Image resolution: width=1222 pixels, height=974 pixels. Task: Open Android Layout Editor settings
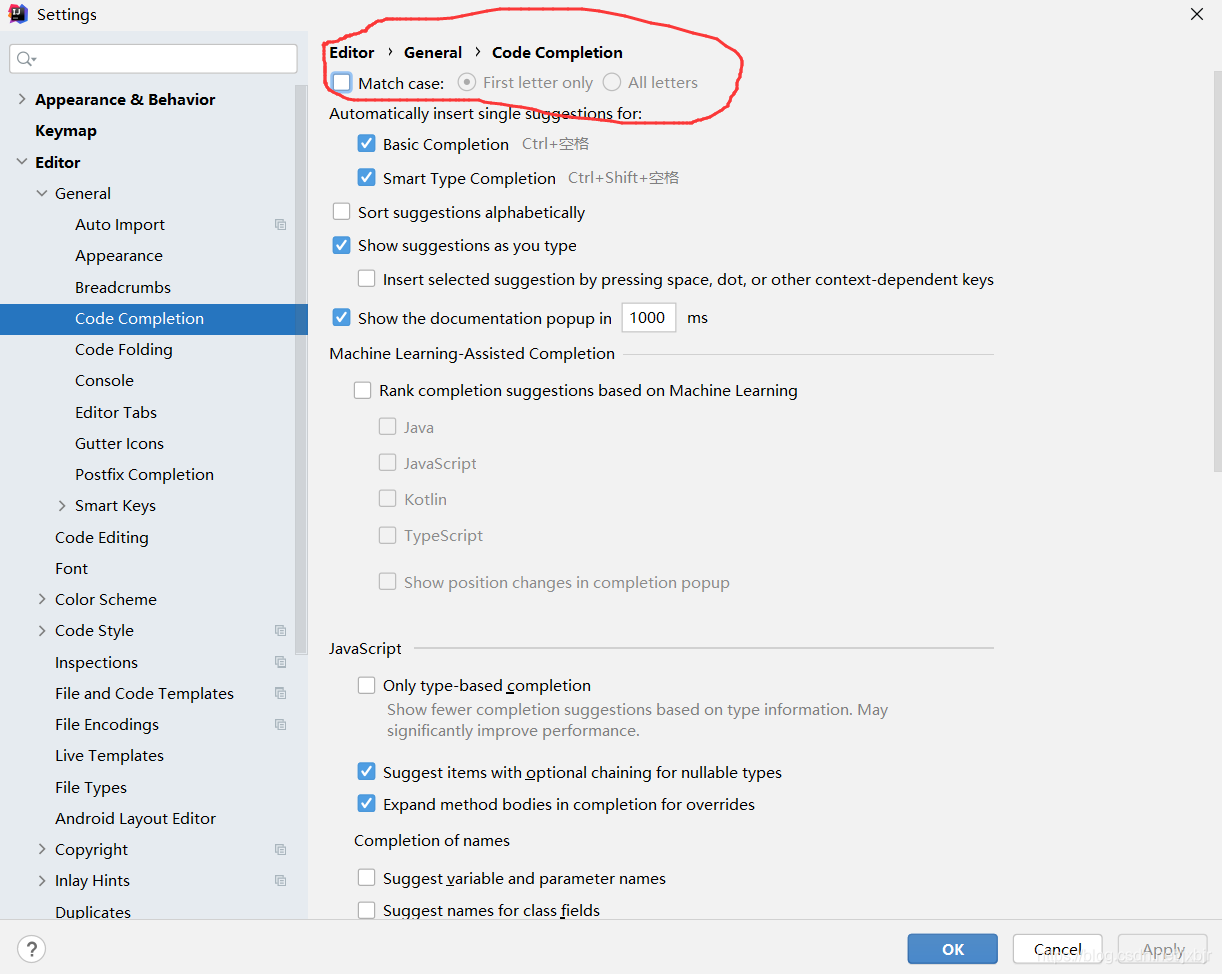[x=136, y=818]
